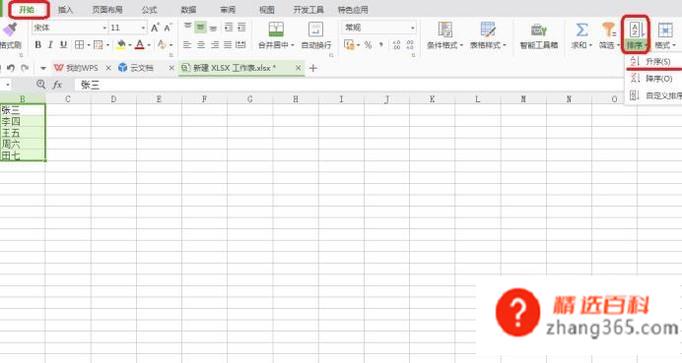Click the increase decimal places icon

point(396,45)
